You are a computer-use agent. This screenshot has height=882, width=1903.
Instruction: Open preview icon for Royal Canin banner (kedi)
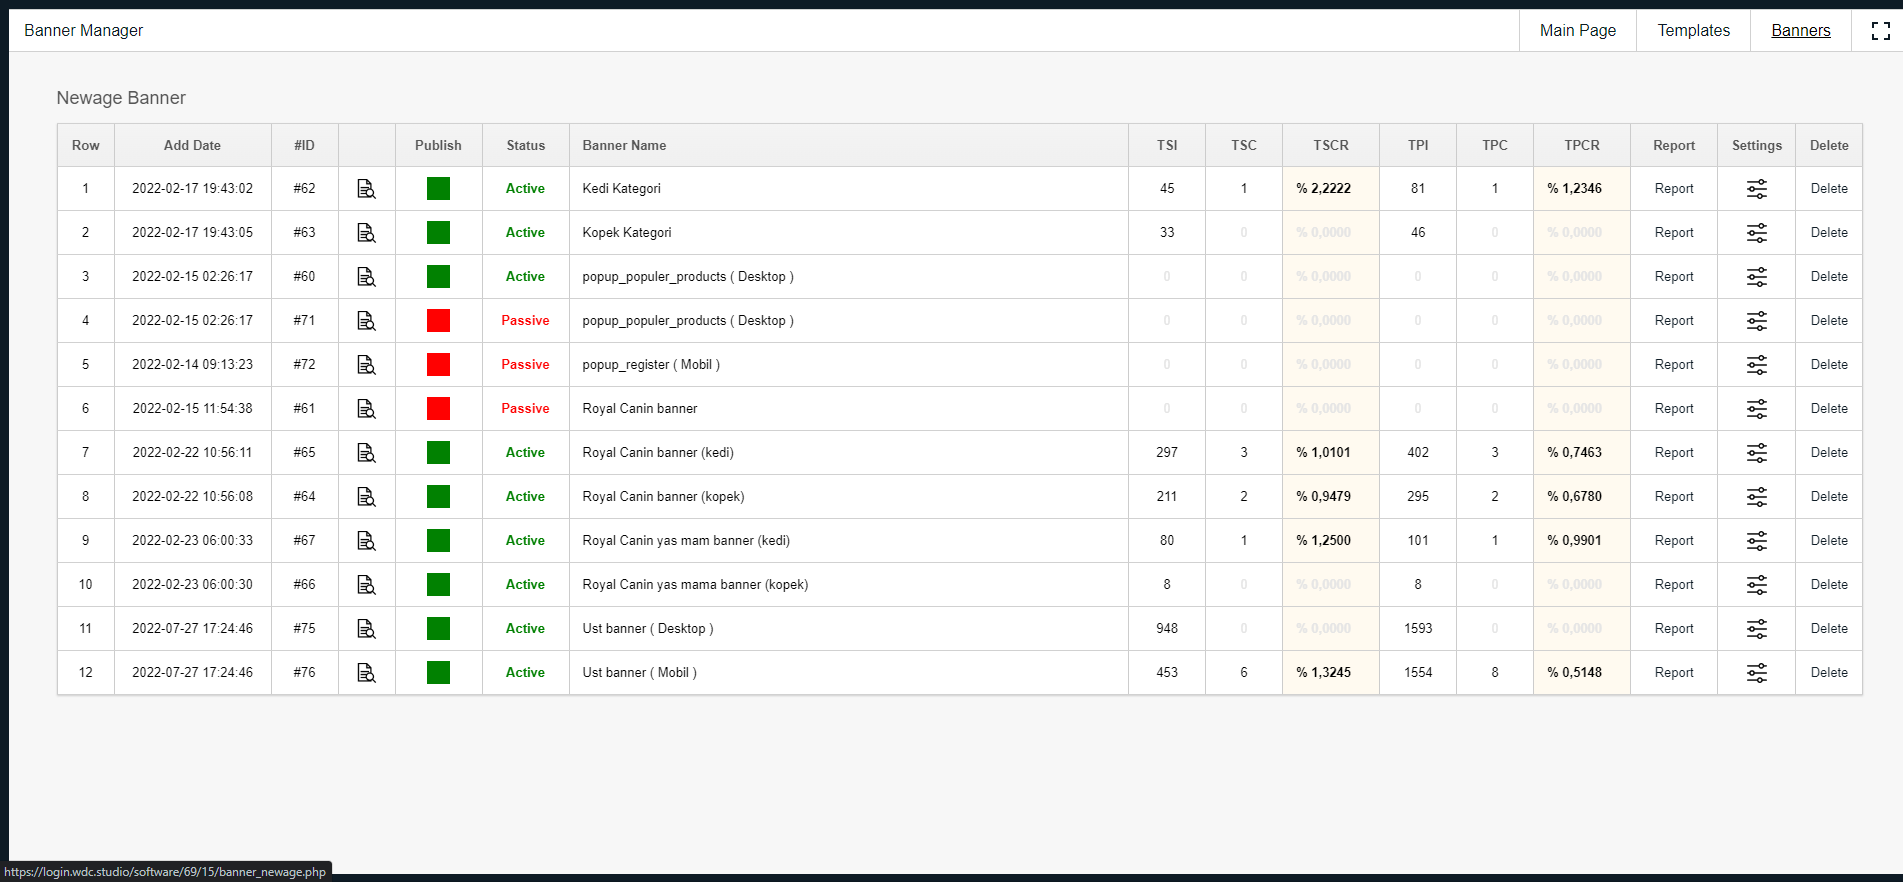point(366,453)
